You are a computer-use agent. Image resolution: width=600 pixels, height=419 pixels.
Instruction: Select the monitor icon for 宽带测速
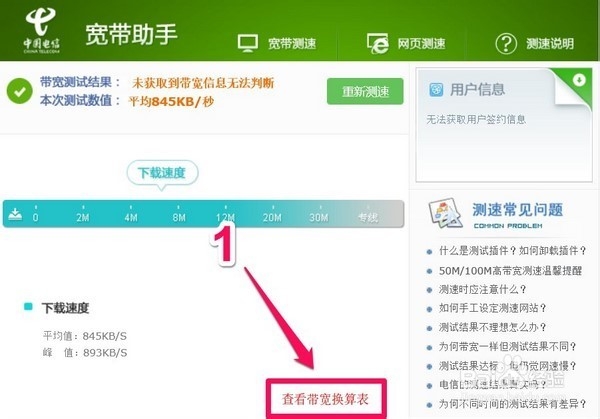(x=248, y=43)
